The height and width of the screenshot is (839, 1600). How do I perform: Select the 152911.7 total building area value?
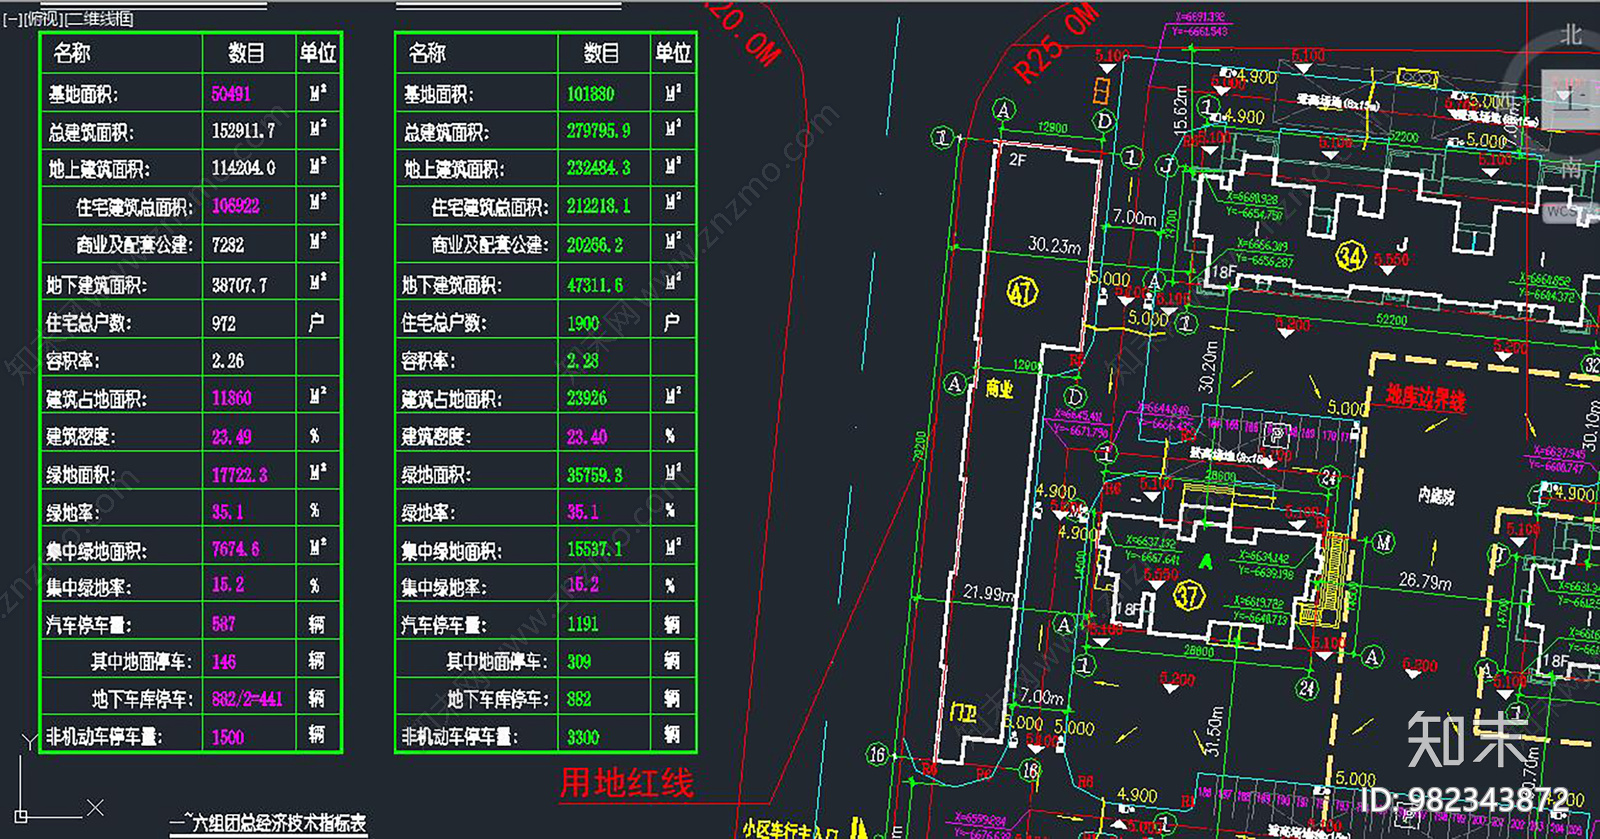(x=243, y=131)
